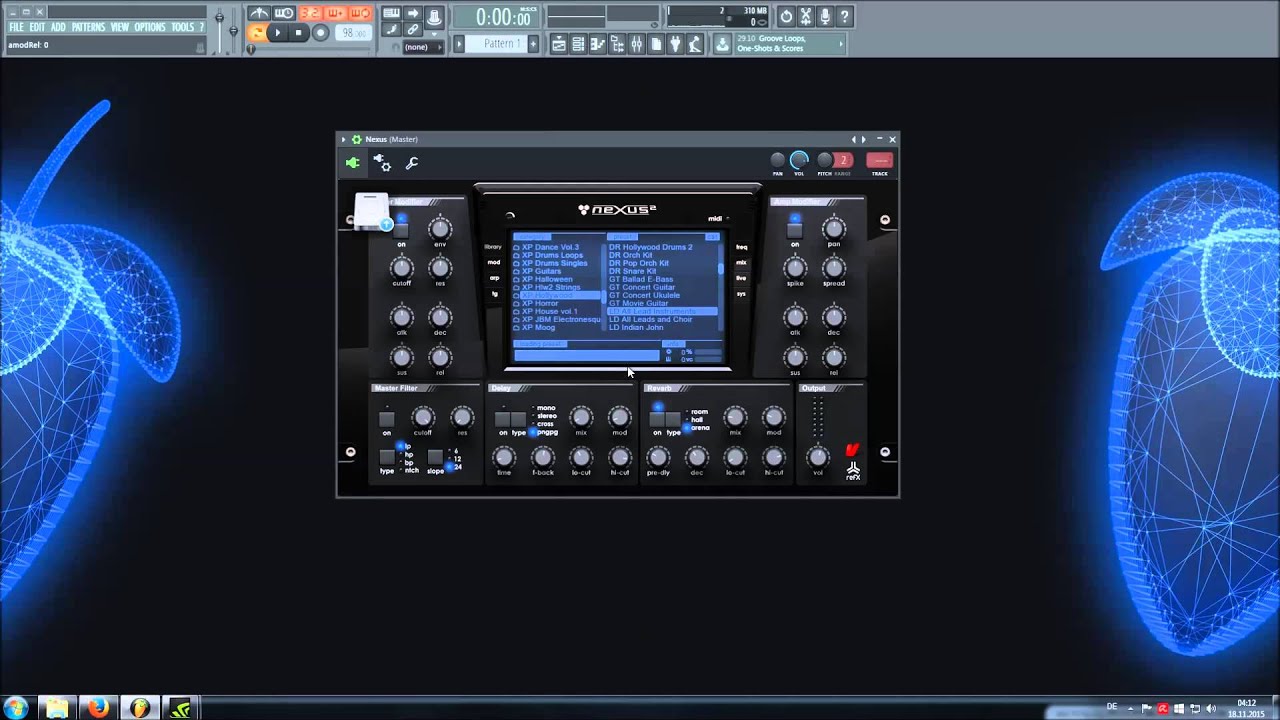This screenshot has height=720, width=1280.
Task: Click the add pattern plus button
Action: pyautogui.click(x=534, y=44)
